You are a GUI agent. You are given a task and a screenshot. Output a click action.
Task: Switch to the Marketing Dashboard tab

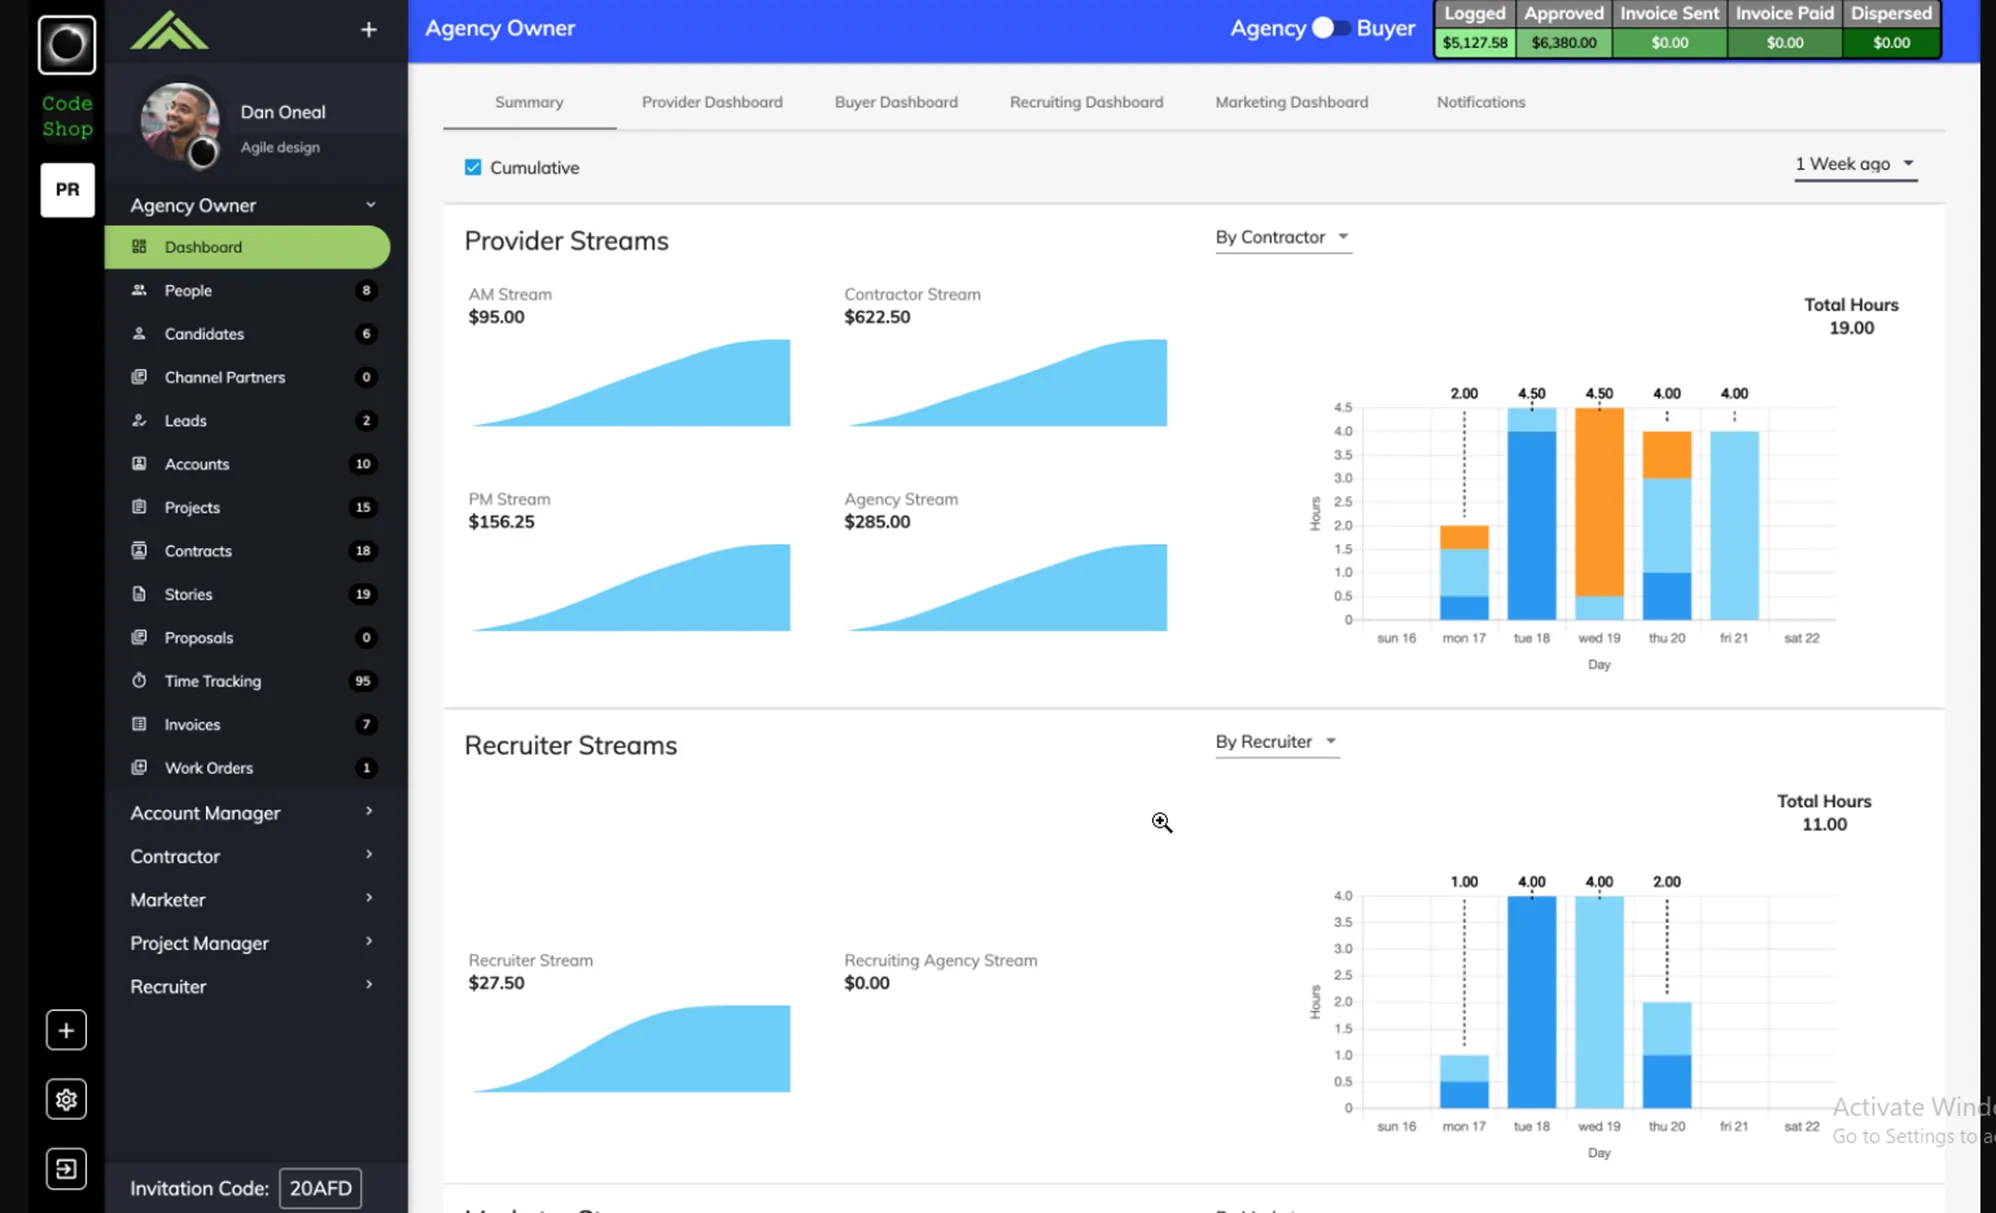click(1292, 102)
